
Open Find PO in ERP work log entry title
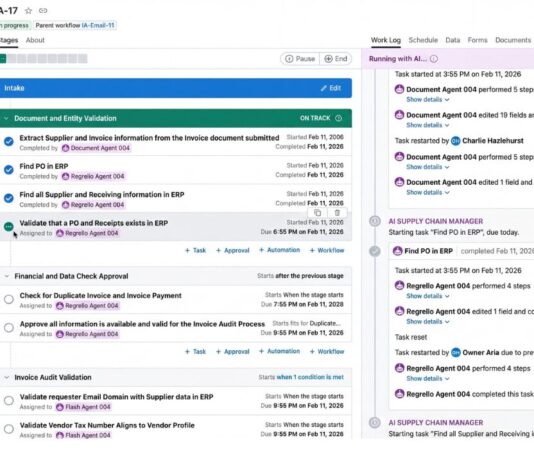[x=428, y=251]
